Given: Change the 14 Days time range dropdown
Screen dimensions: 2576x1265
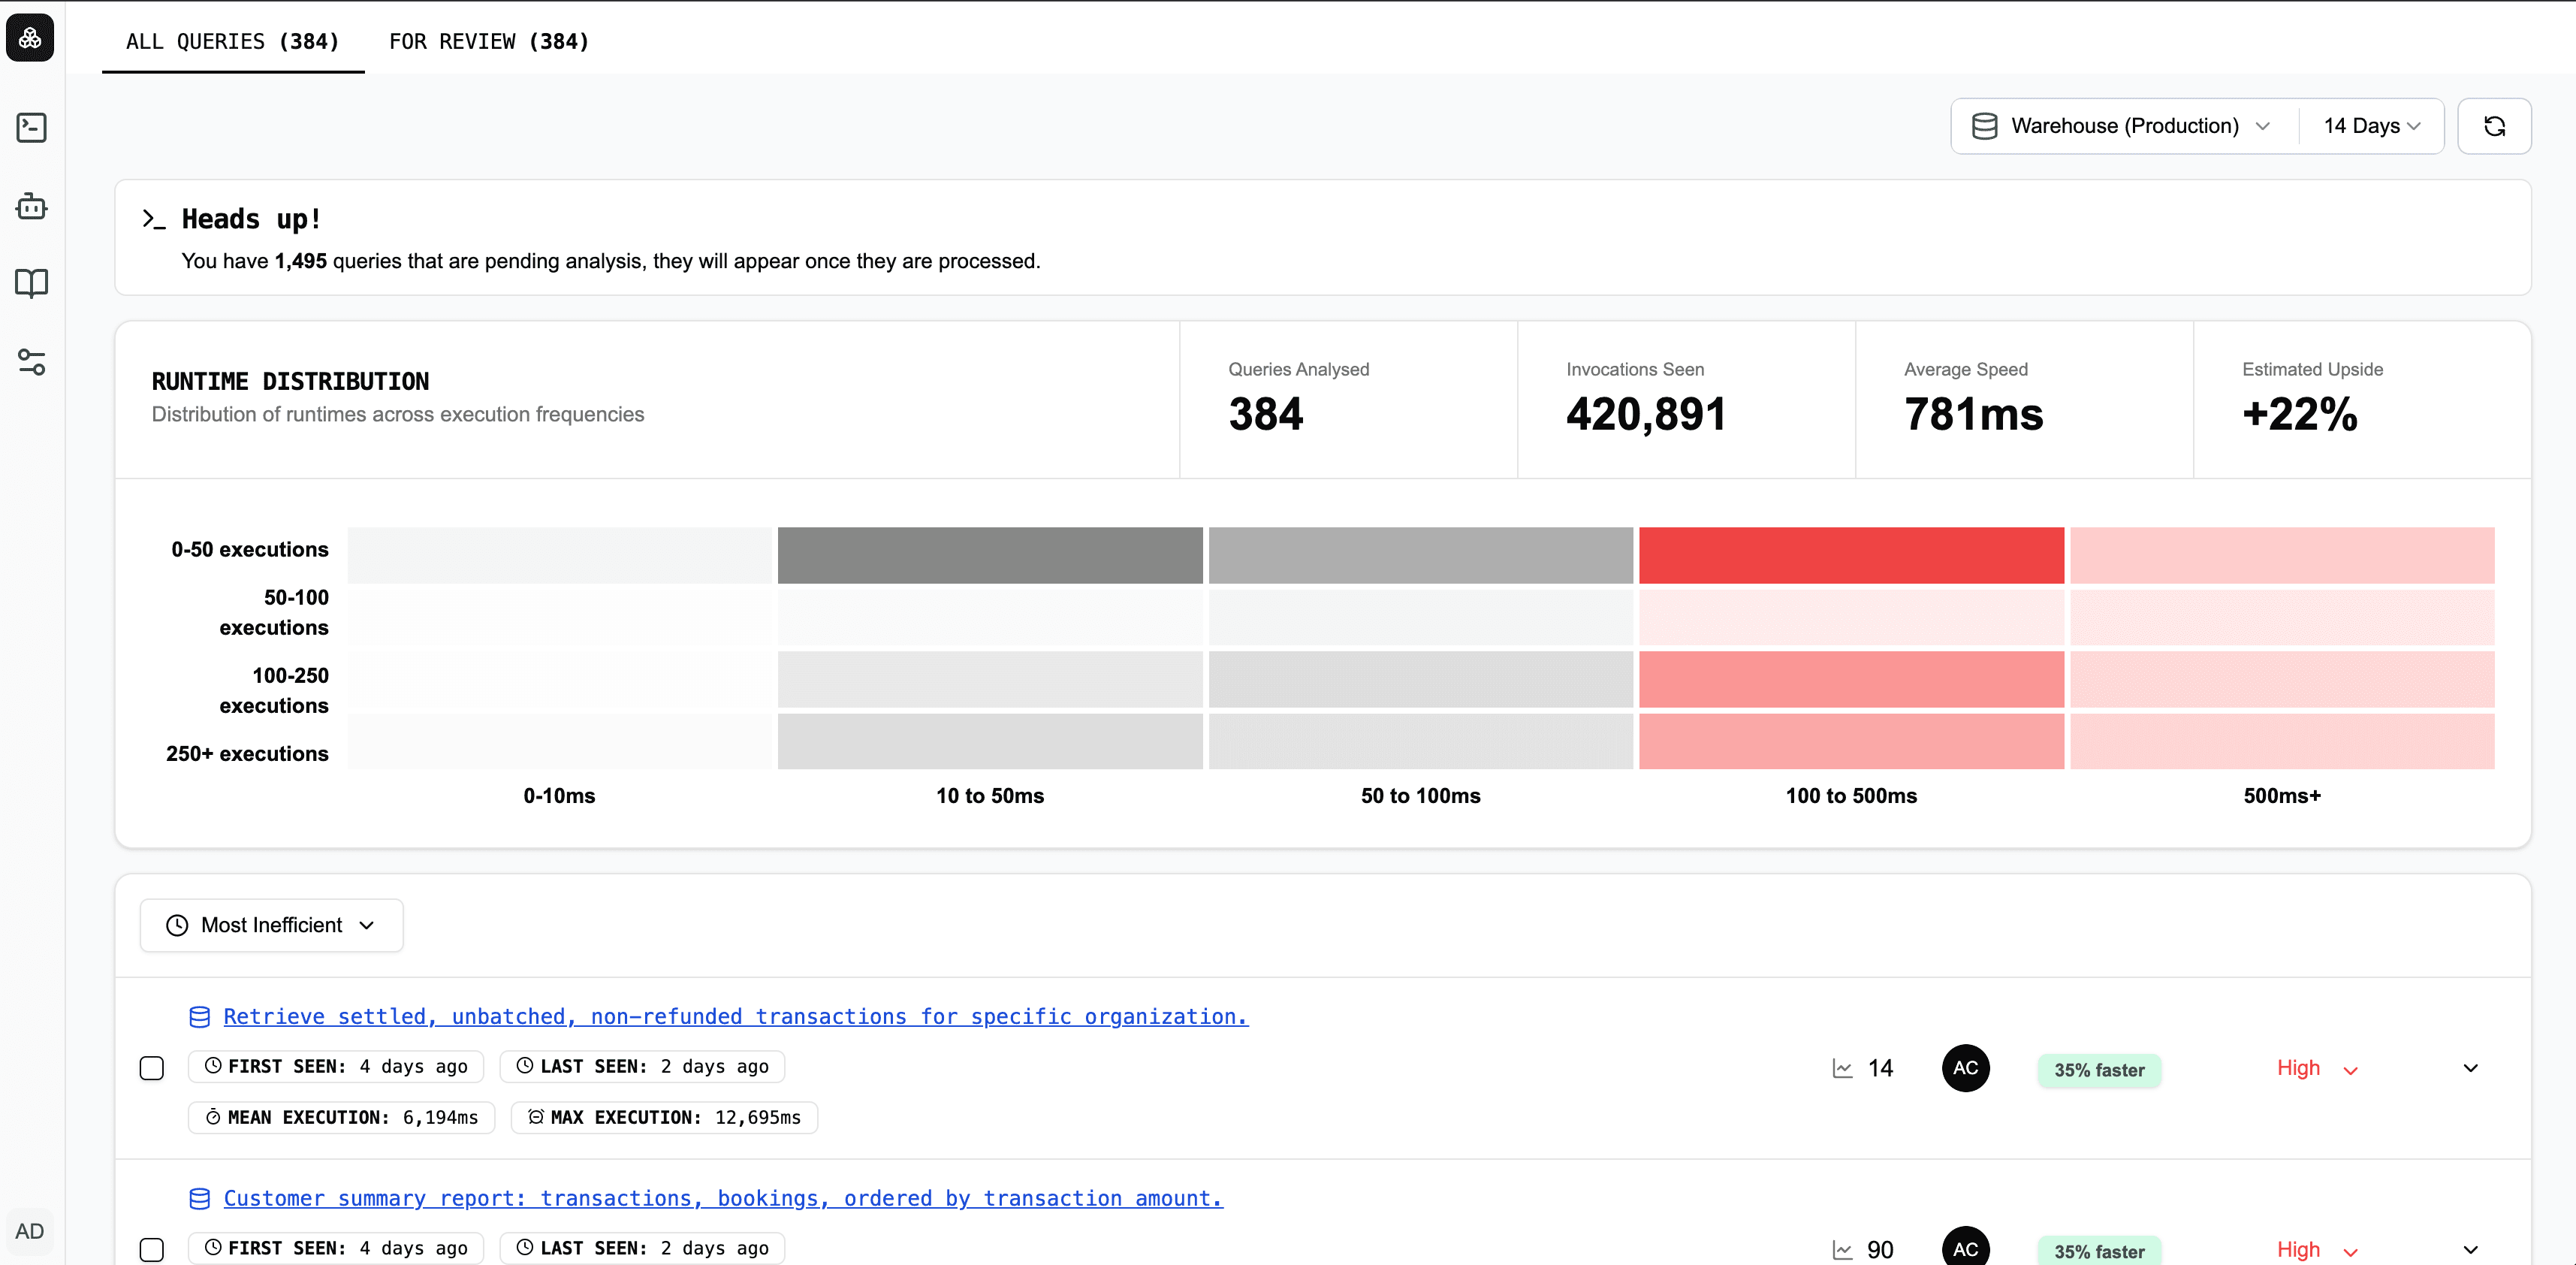Looking at the screenshot, I should [x=2371, y=125].
